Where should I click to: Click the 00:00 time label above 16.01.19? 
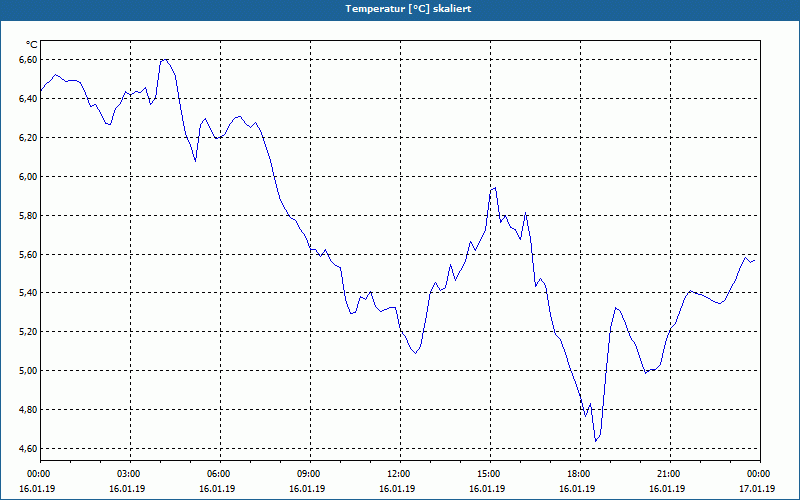pos(38,474)
